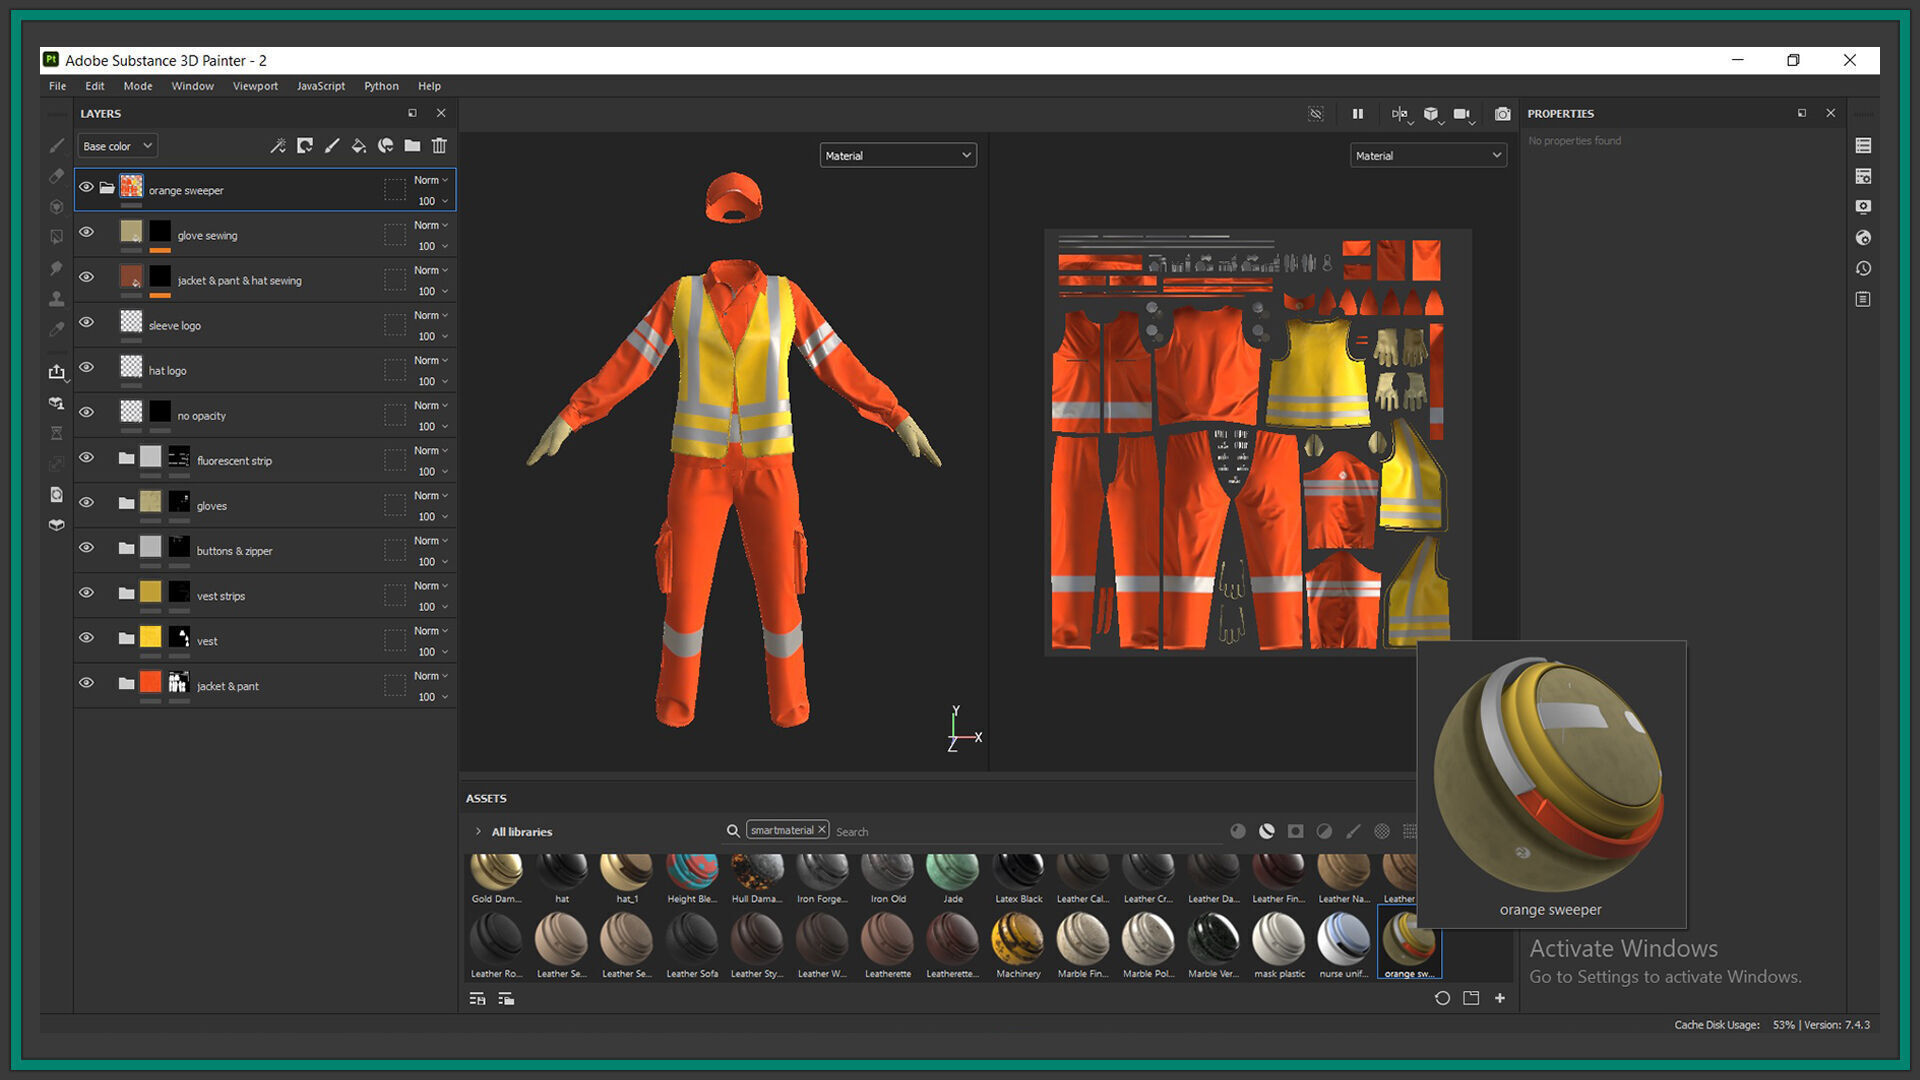
Task: Close the Properties panel
Action: pyautogui.click(x=1831, y=113)
